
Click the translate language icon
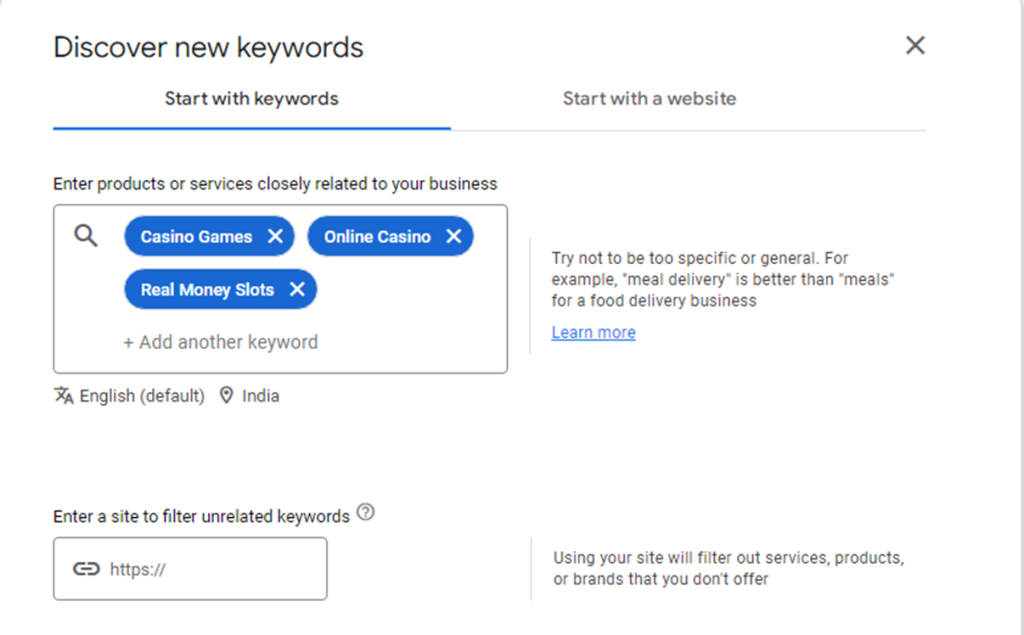click(63, 395)
